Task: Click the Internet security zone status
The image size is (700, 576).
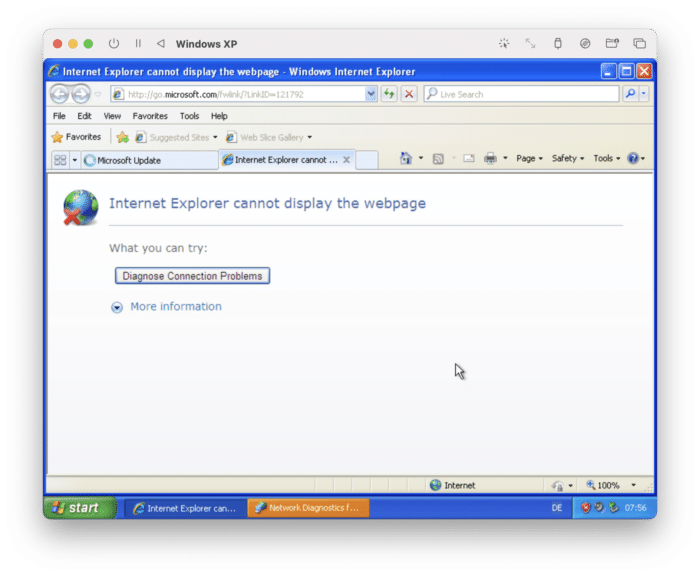Action: pos(453,485)
